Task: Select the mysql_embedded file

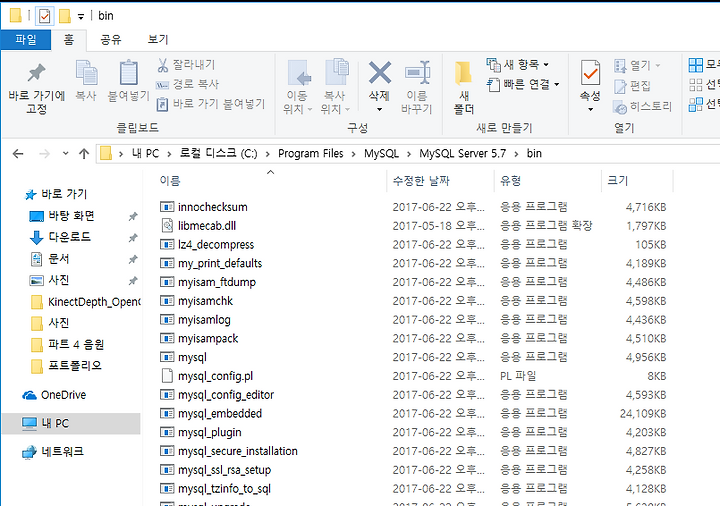Action: [x=219, y=414]
